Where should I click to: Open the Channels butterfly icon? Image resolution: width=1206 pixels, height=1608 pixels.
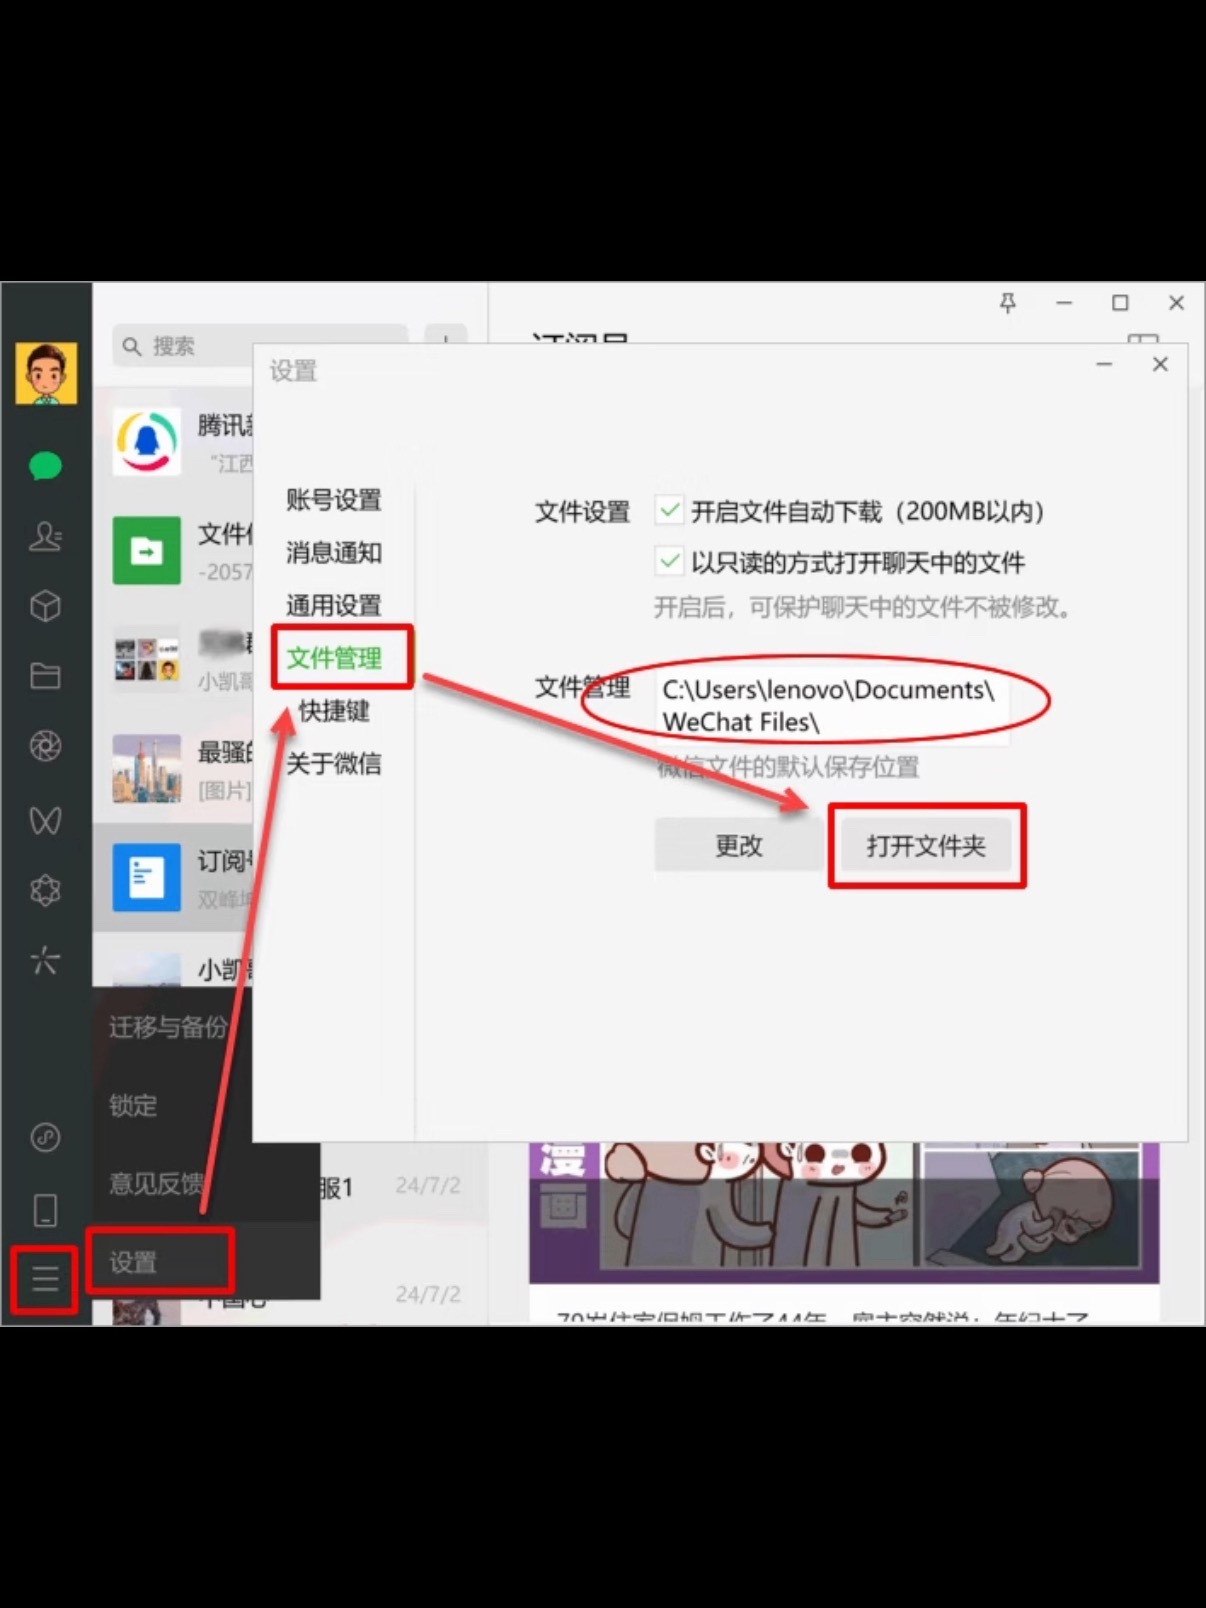(x=46, y=820)
